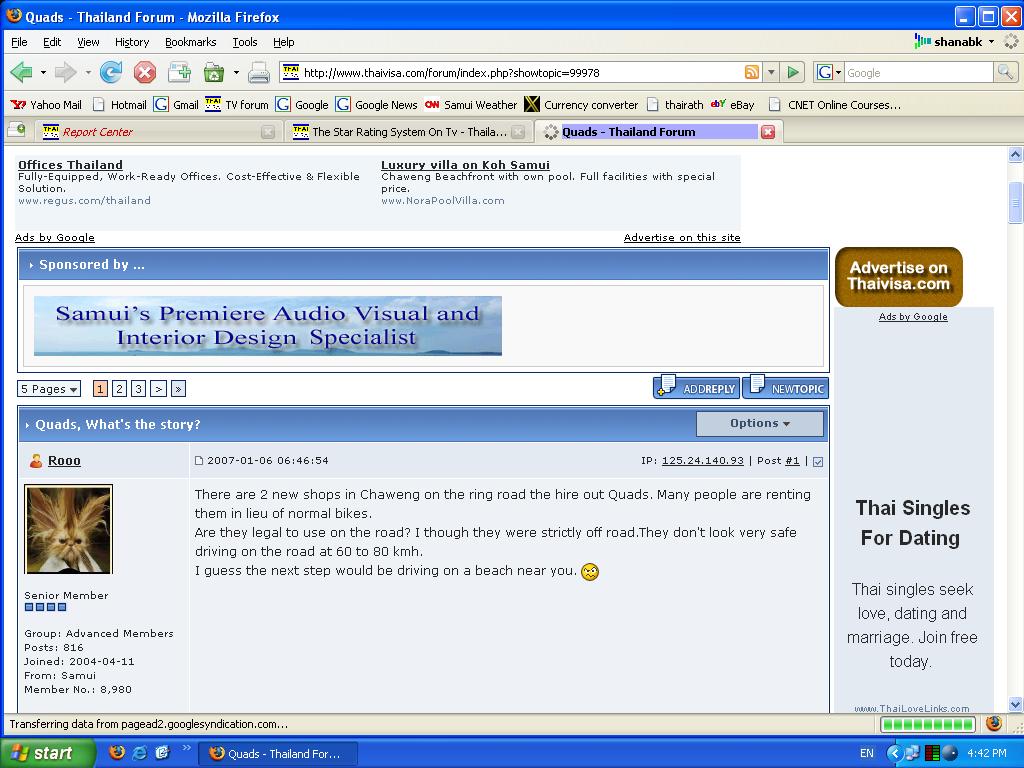Click the Advertise on this site link
Viewport: 1024px width, 768px height.
[682, 237]
